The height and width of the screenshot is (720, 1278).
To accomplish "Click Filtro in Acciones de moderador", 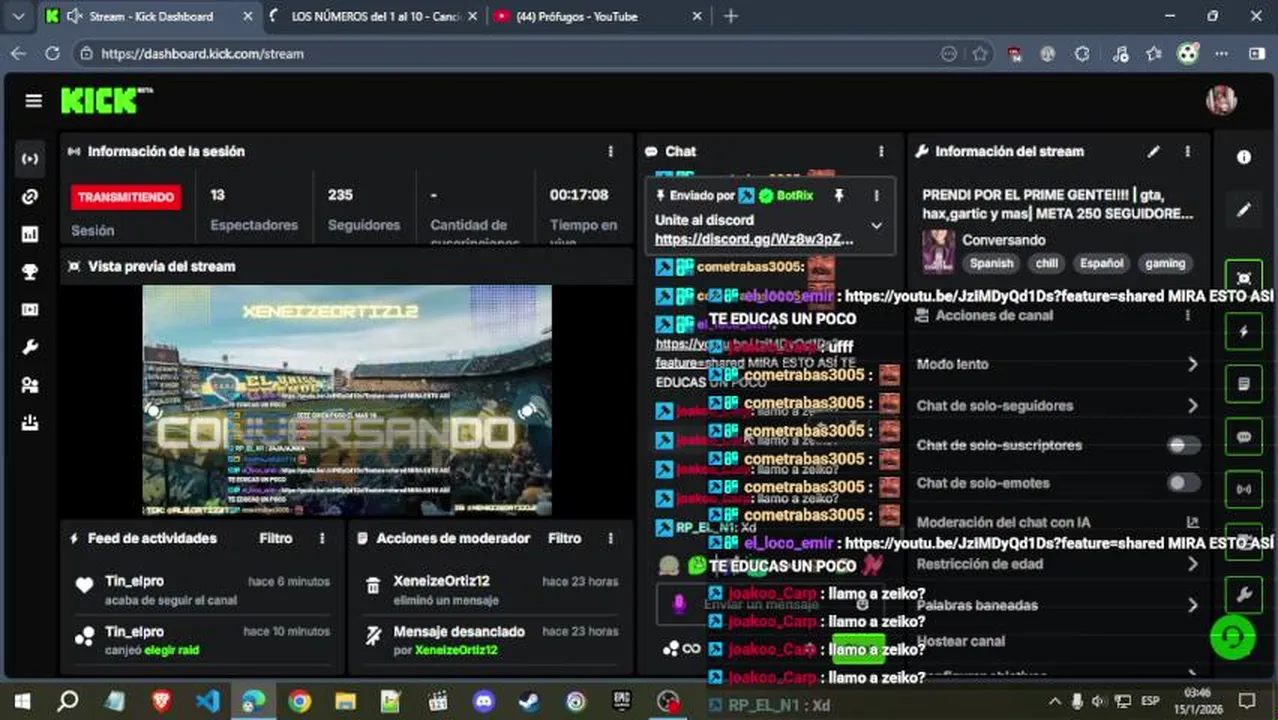I will tap(565, 538).
